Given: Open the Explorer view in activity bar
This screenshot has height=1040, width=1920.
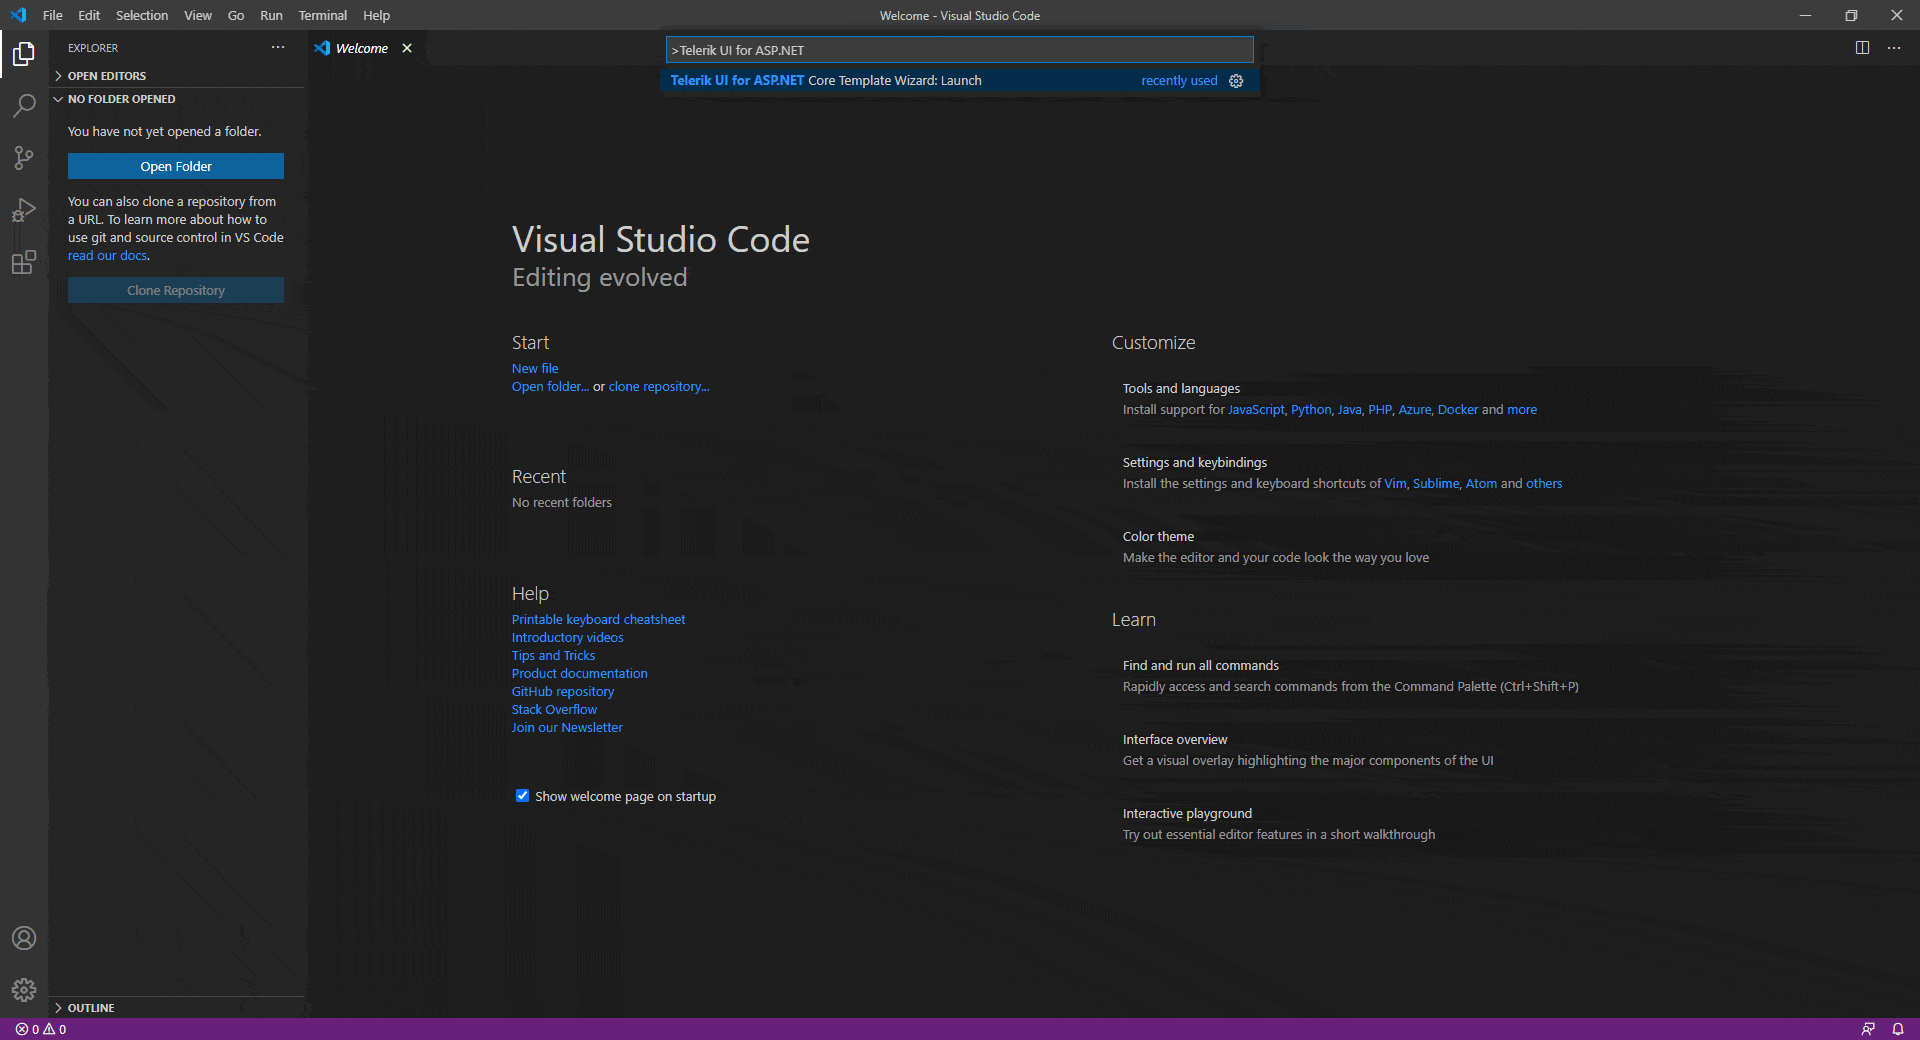Looking at the screenshot, I should pos(24,53).
